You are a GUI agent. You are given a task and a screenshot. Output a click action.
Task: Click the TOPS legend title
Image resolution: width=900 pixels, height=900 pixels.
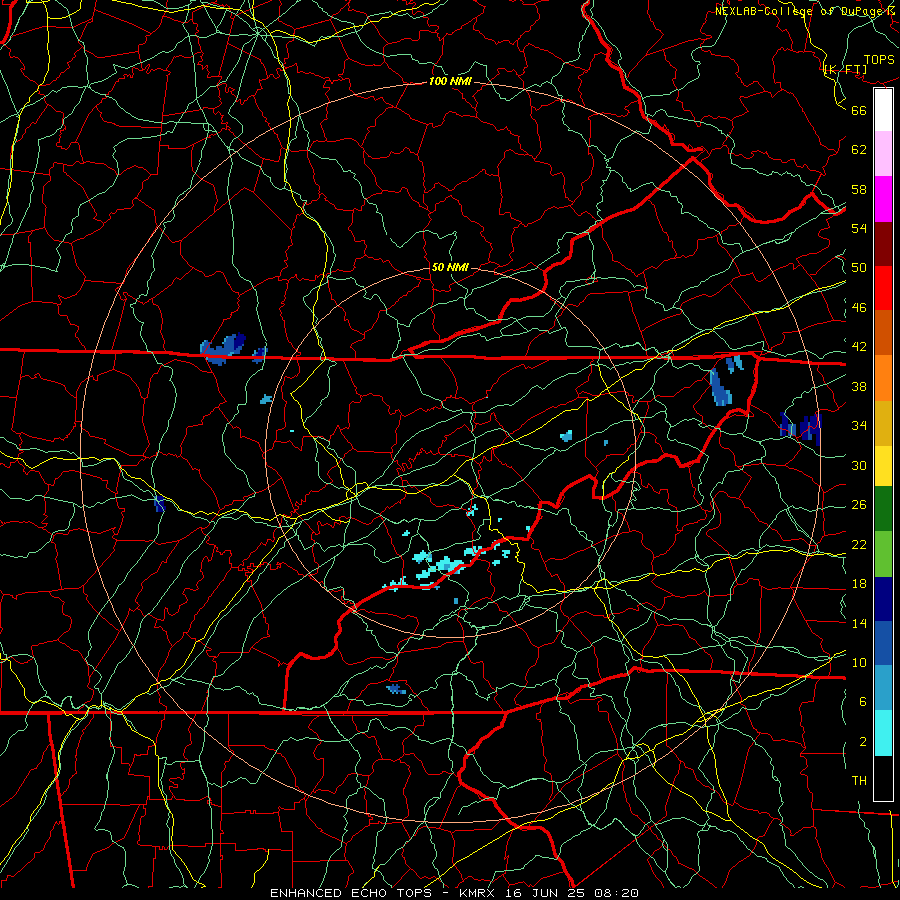pyautogui.click(x=879, y=59)
